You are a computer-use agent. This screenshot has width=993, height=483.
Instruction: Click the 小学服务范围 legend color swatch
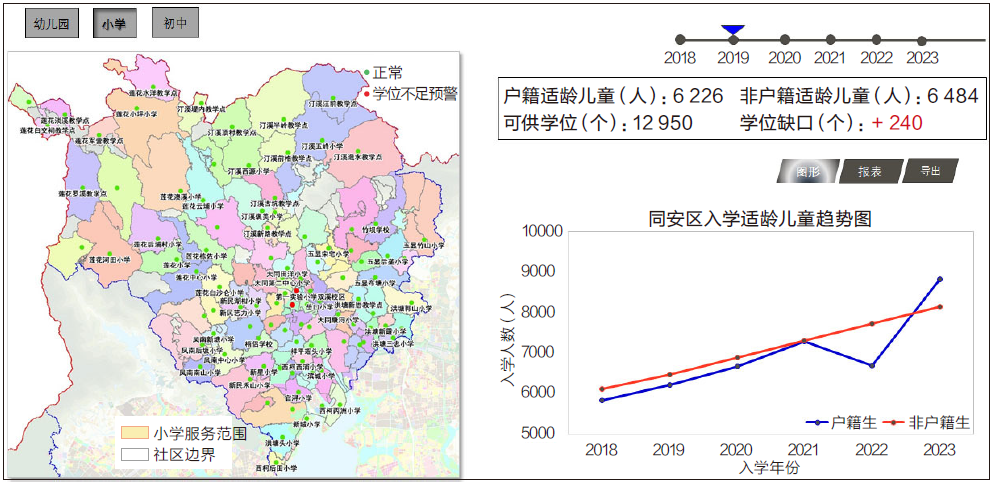tap(135, 433)
